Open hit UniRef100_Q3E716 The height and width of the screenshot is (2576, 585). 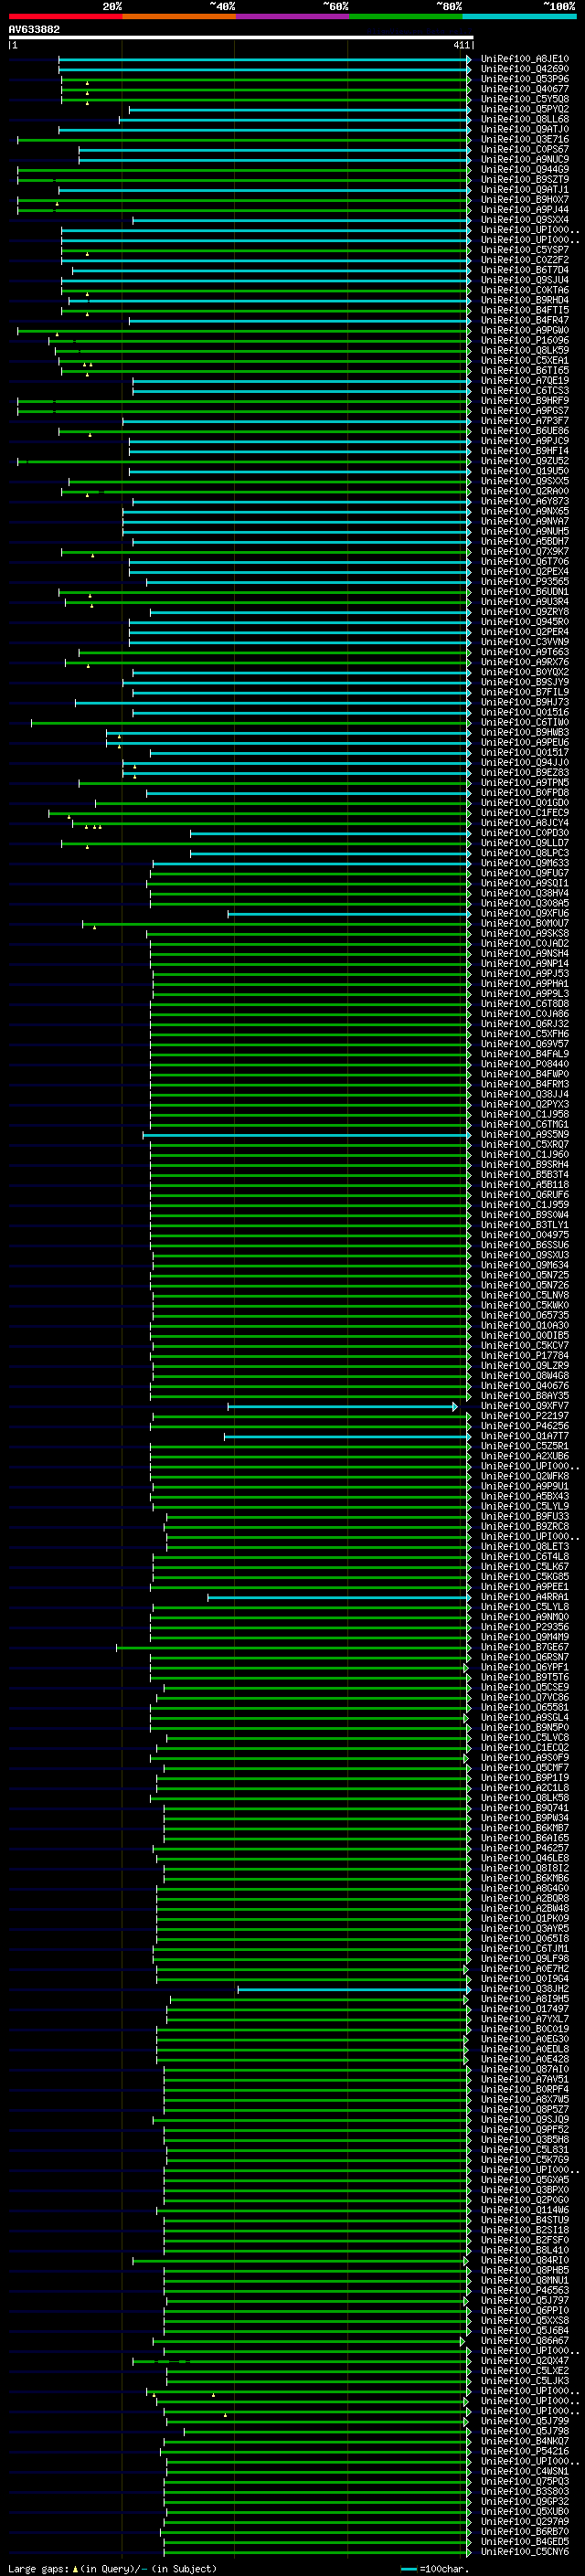[525, 139]
